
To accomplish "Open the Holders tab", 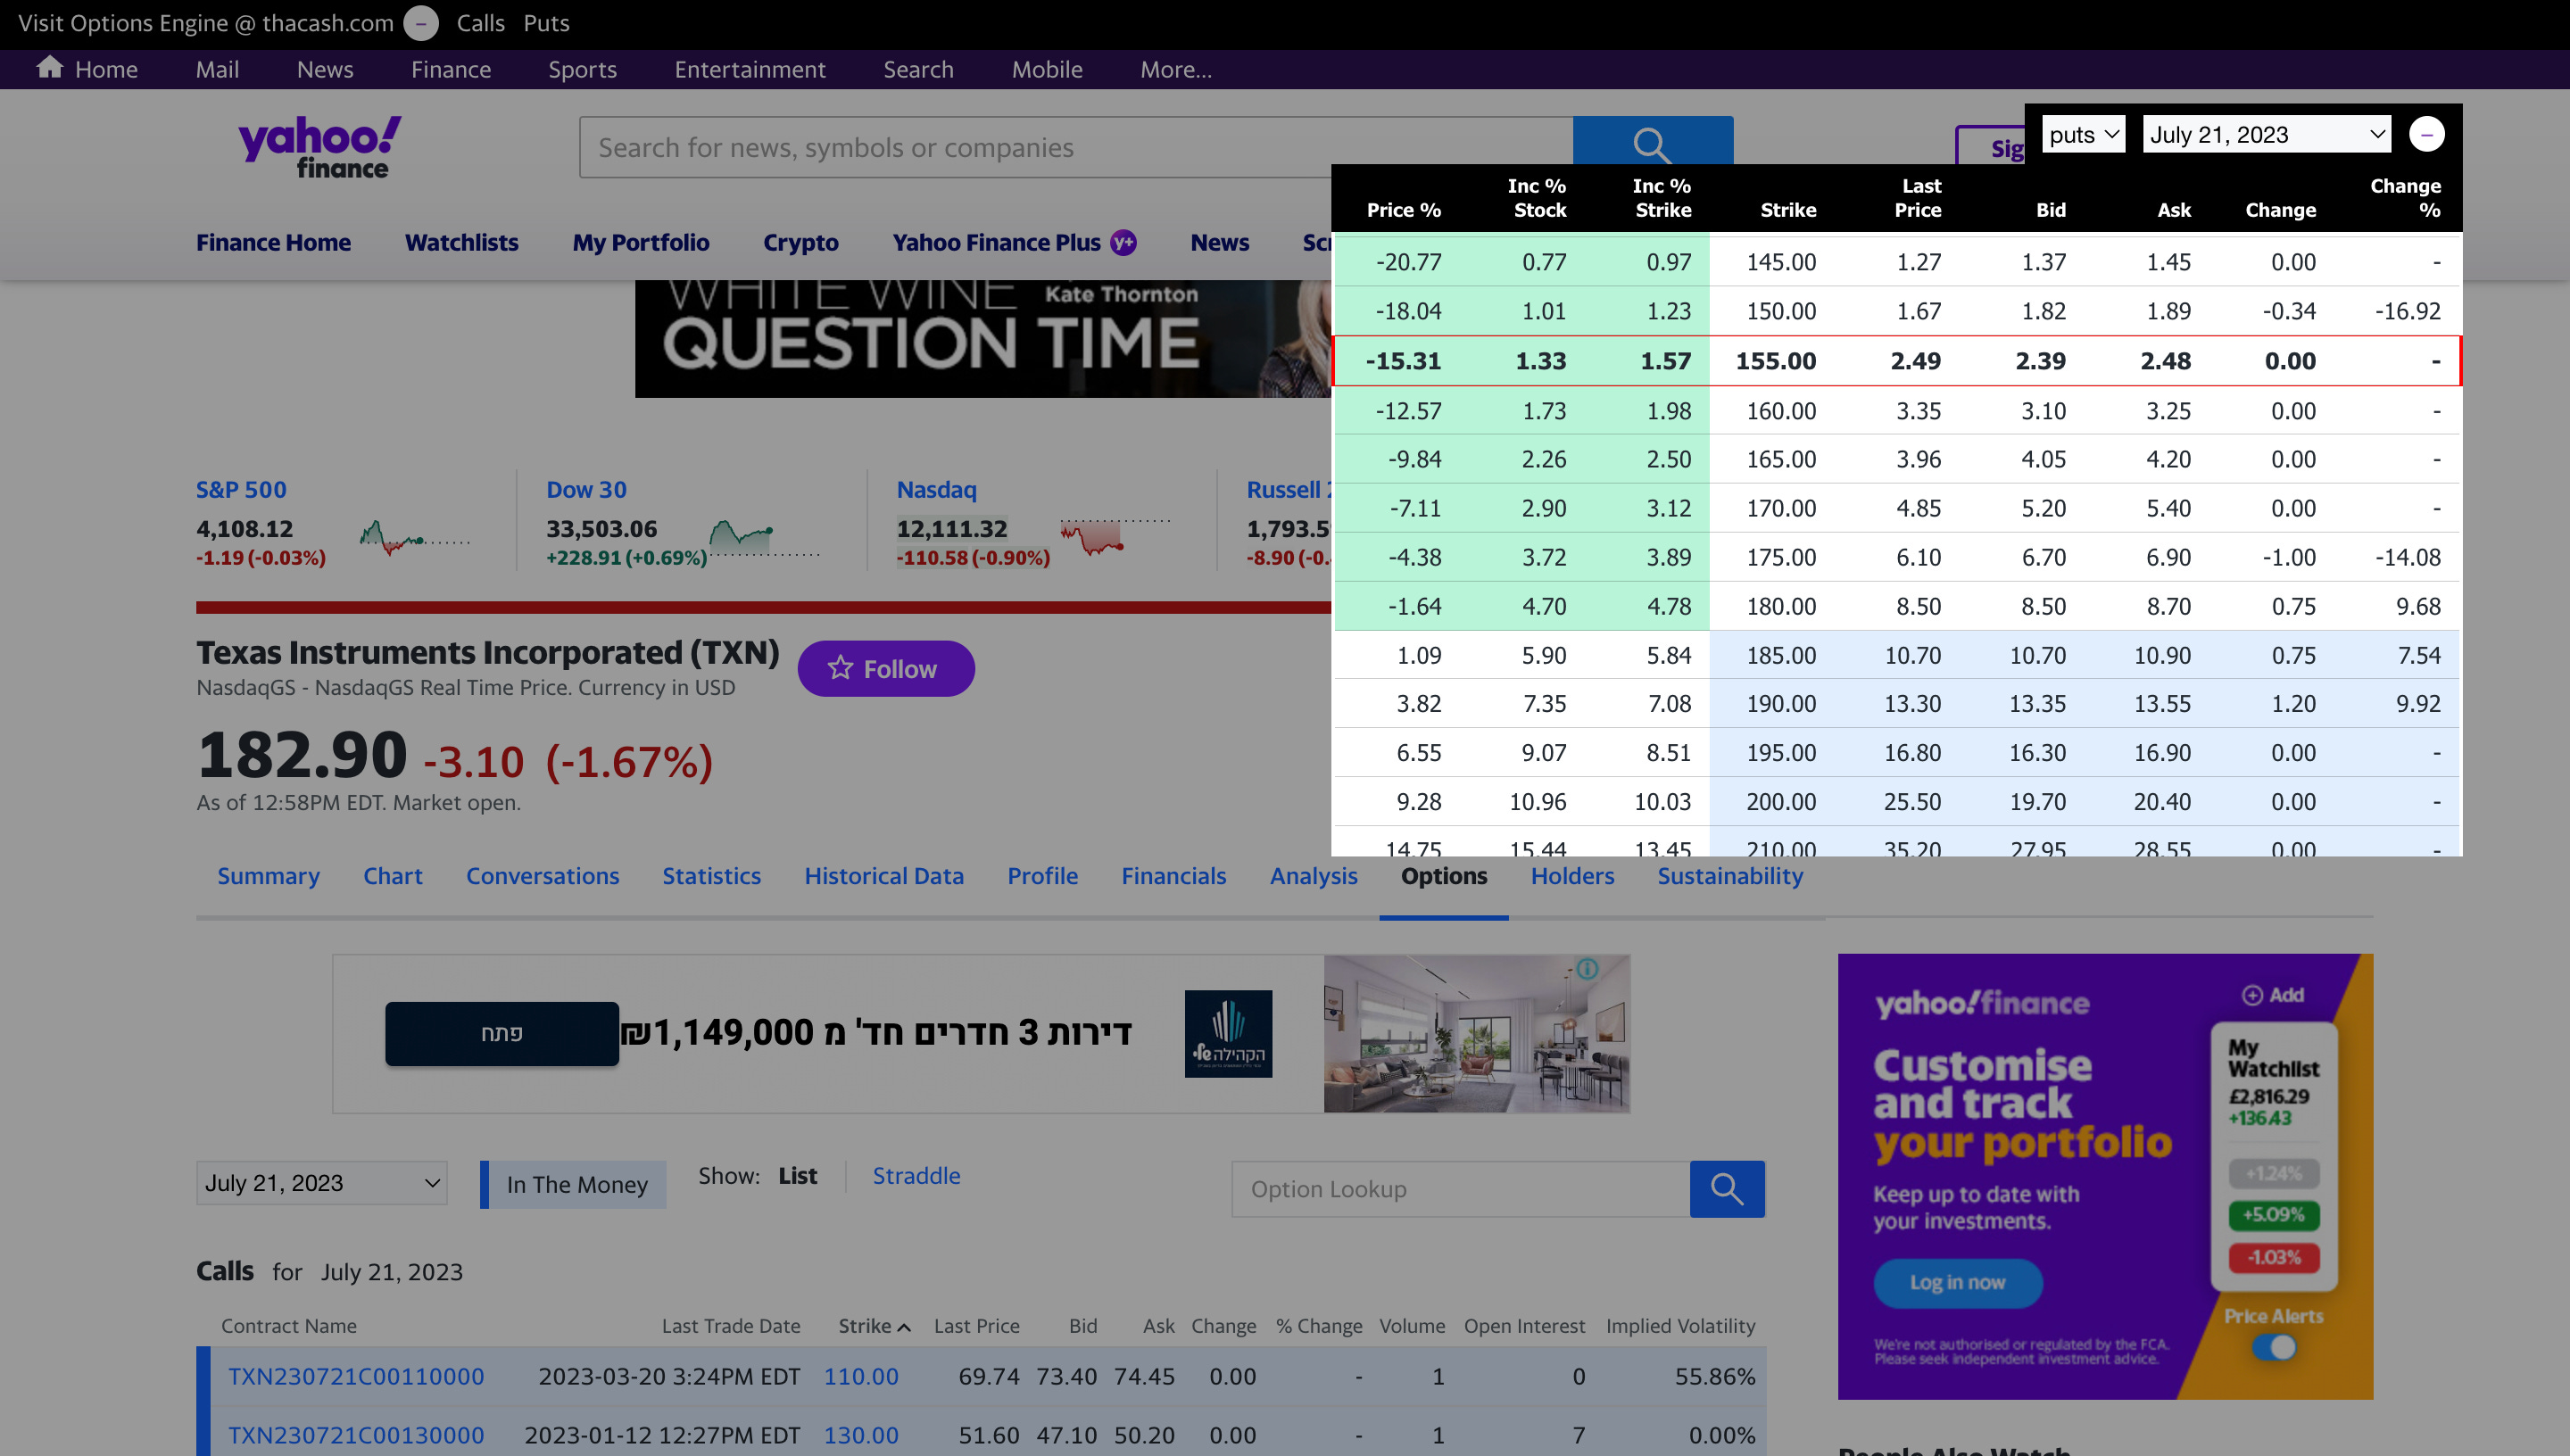I will pos(1572,875).
